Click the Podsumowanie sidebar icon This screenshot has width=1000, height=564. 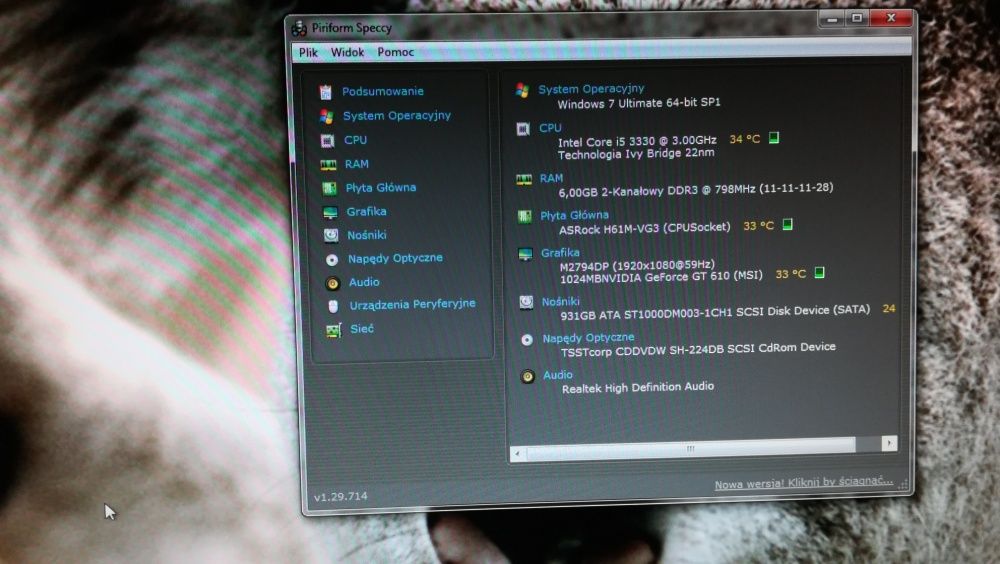click(325, 93)
